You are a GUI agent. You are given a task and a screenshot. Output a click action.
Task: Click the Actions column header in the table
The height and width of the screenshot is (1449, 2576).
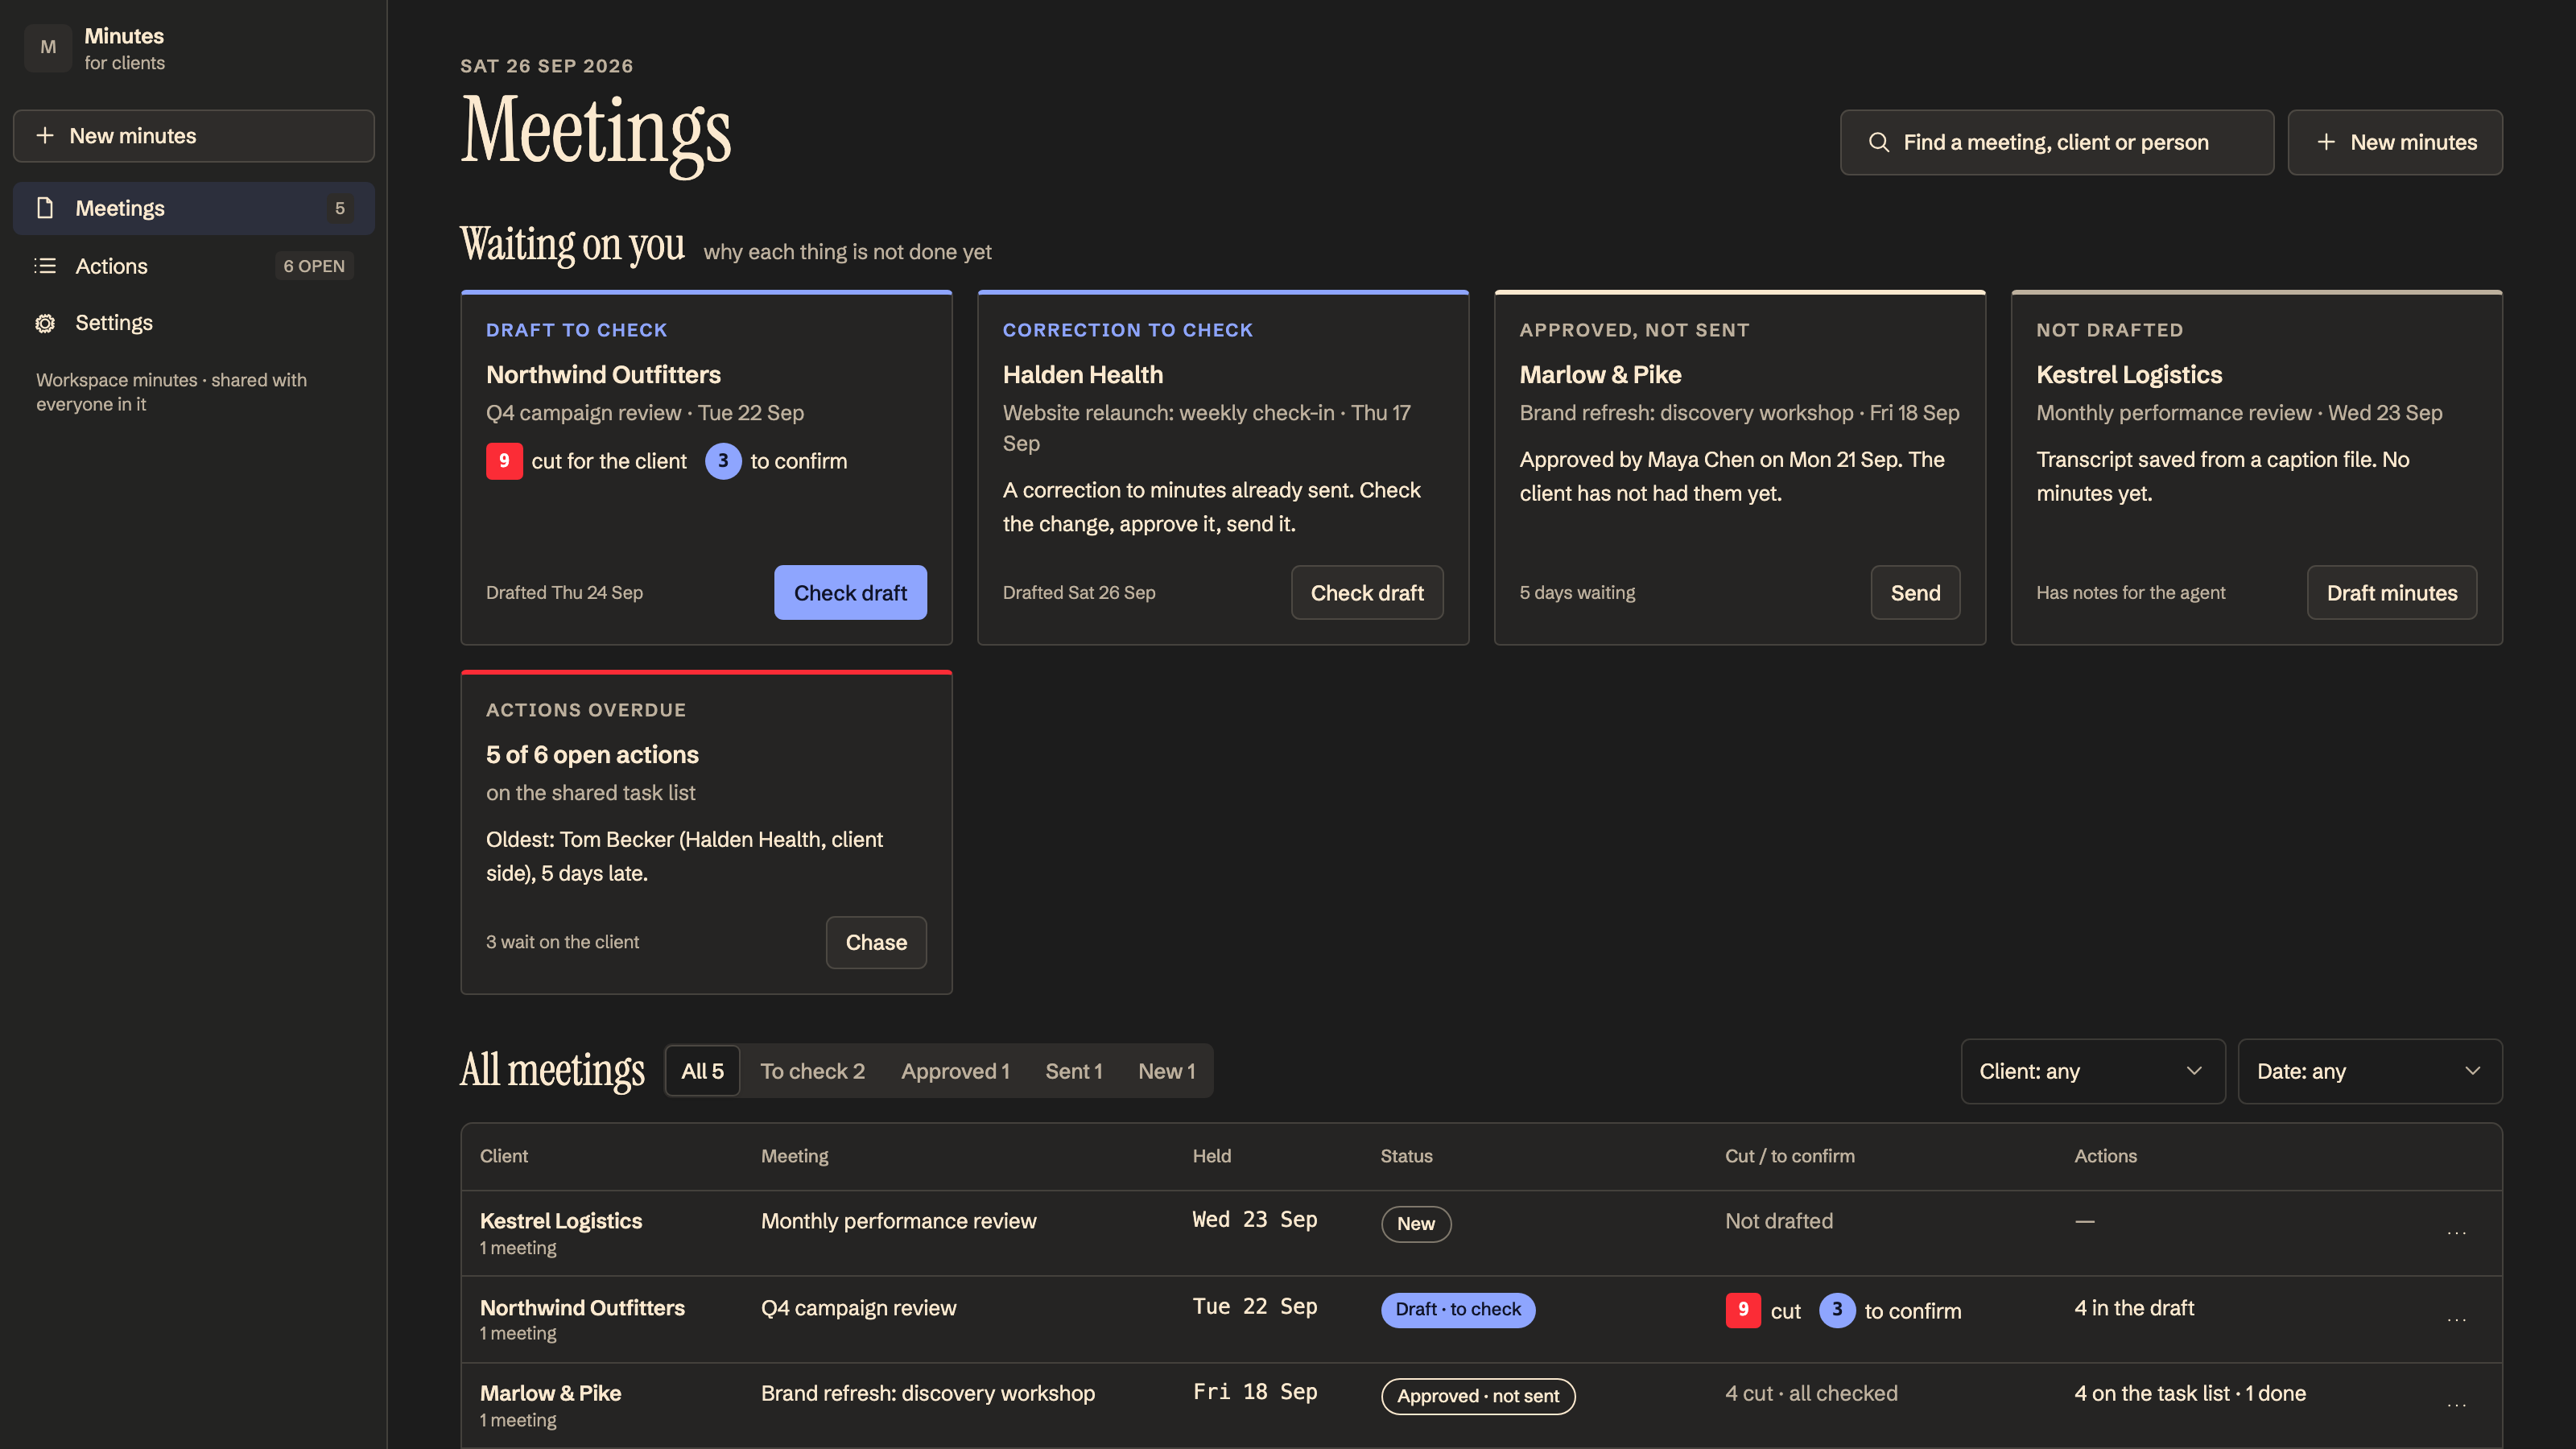coord(2106,1156)
